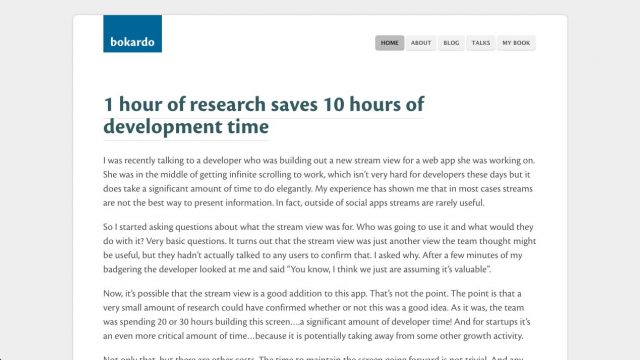Click the words 'infinite scrolling' in first paragraph
Image resolution: width=640 pixels, height=360 pixels.
260,175
